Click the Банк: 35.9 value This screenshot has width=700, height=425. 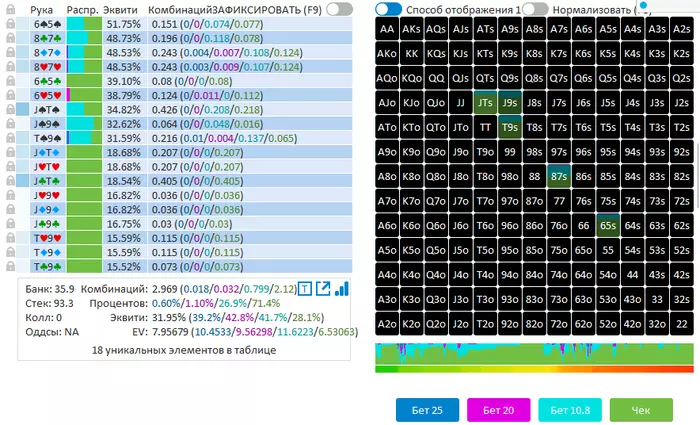50,289
